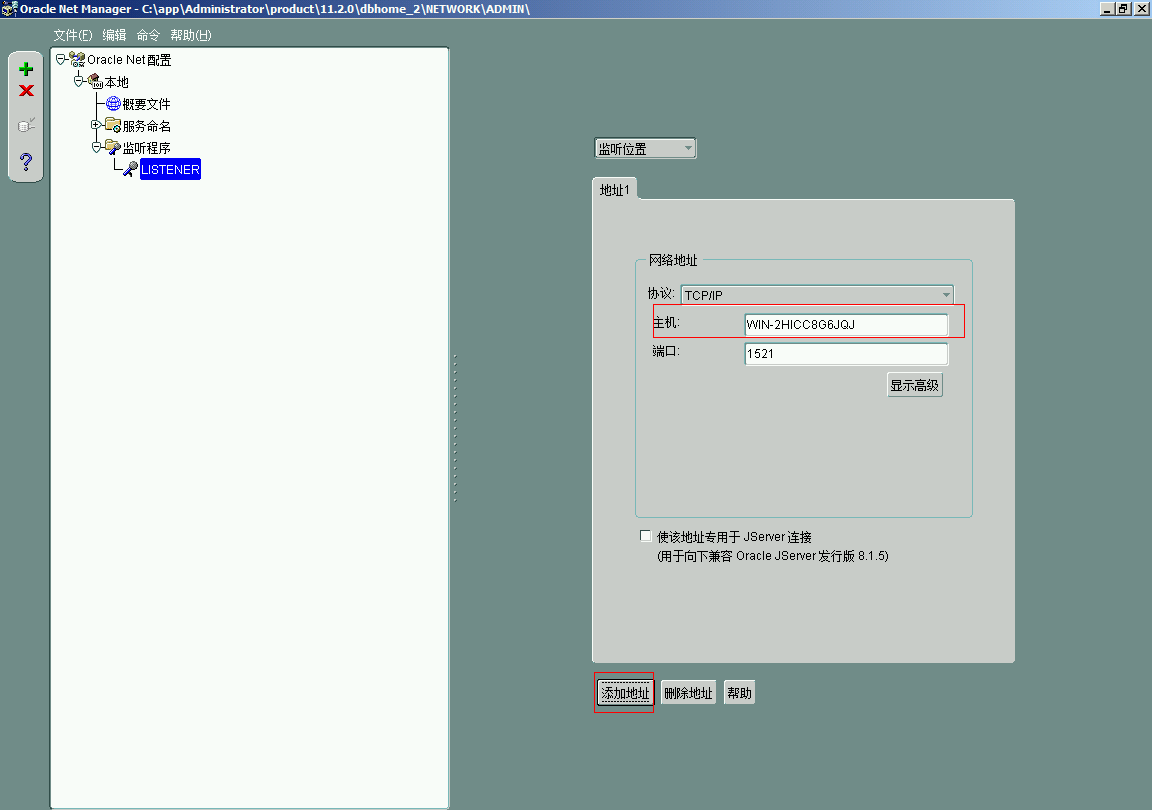This screenshot has height=810, width=1152.
Task: Click the database test connection icon
Action: [25, 124]
